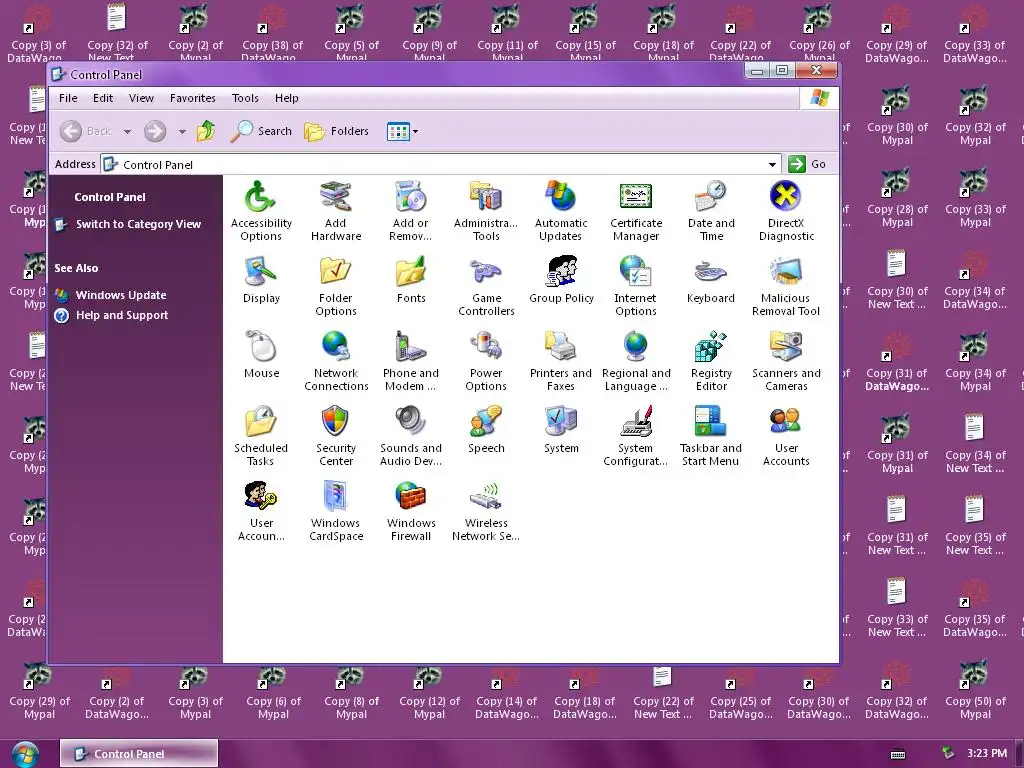Select desktop shortcut Copy (29) of Mypal
The width and height of the screenshot is (1024, 768).
tap(39, 692)
